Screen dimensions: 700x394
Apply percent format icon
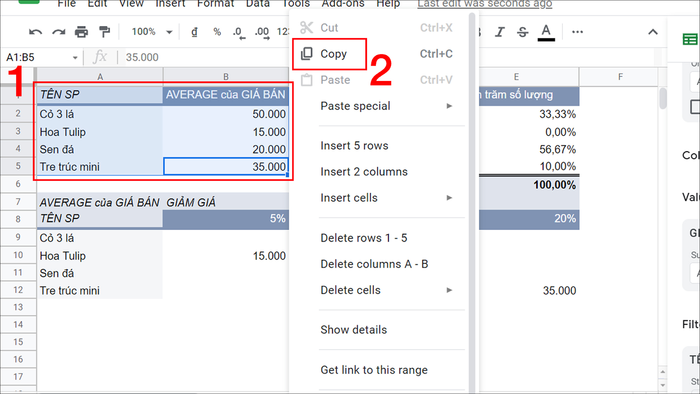tap(217, 32)
